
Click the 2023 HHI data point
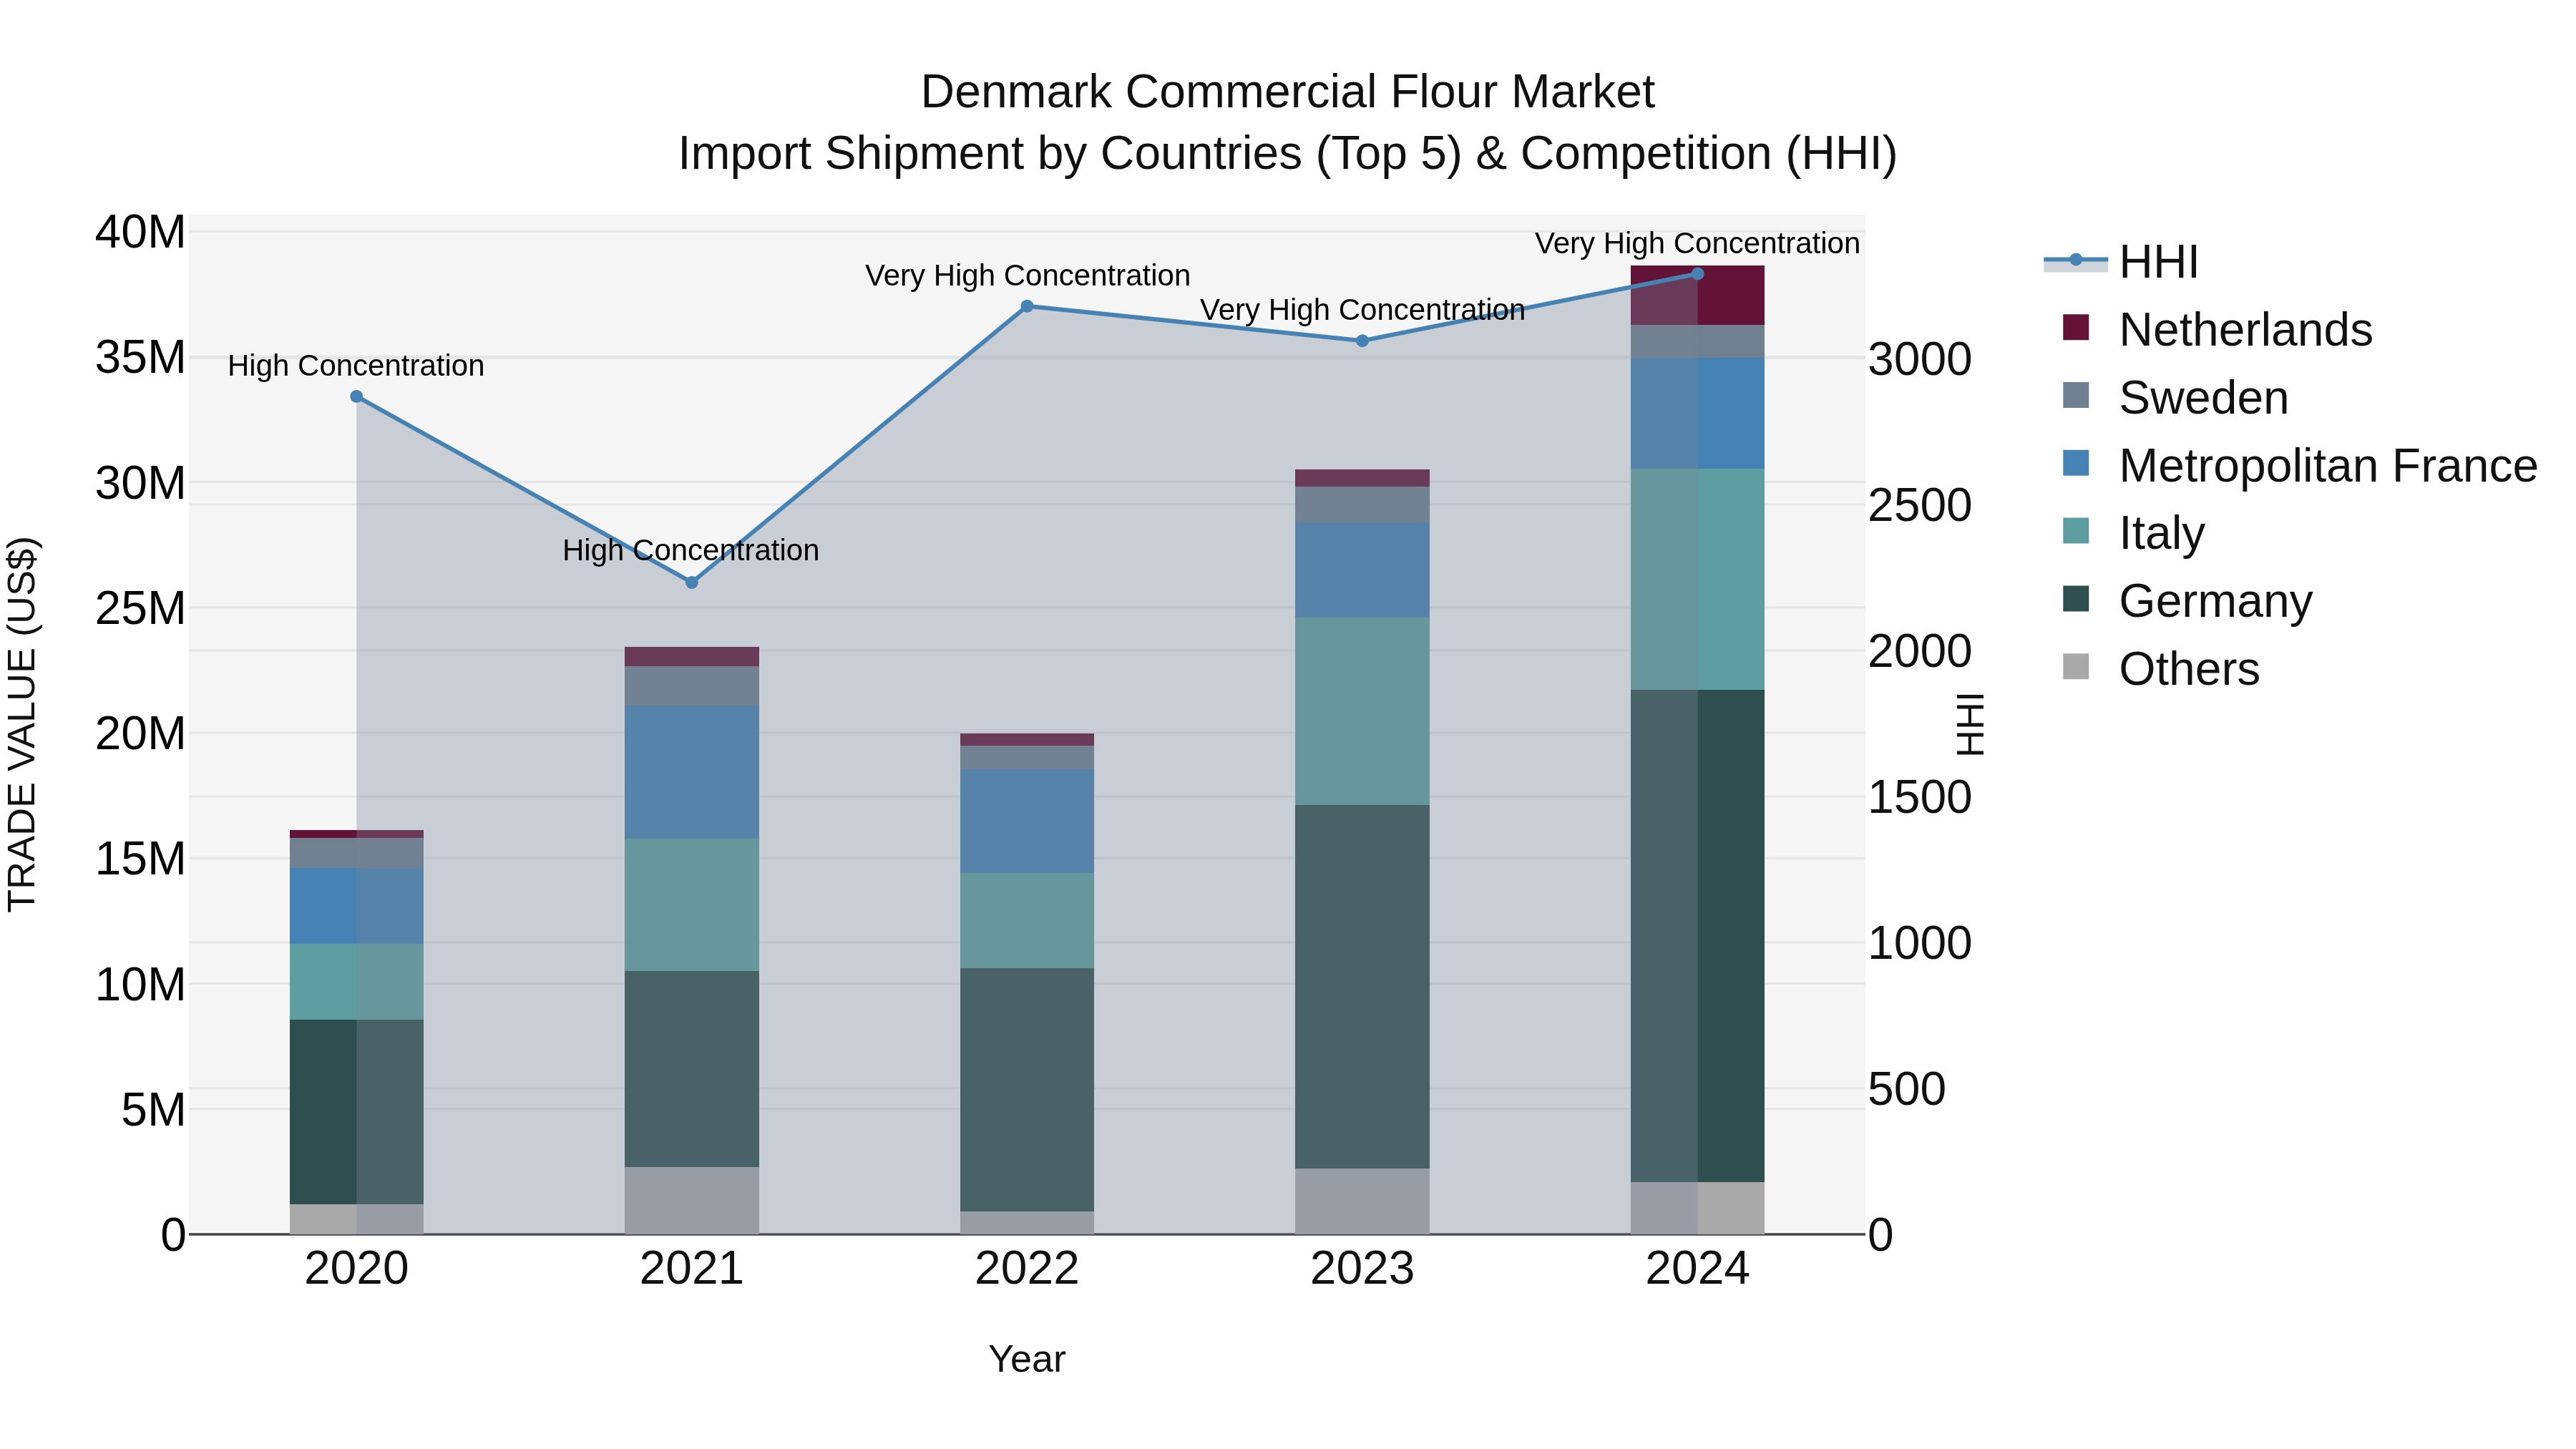1362,341
